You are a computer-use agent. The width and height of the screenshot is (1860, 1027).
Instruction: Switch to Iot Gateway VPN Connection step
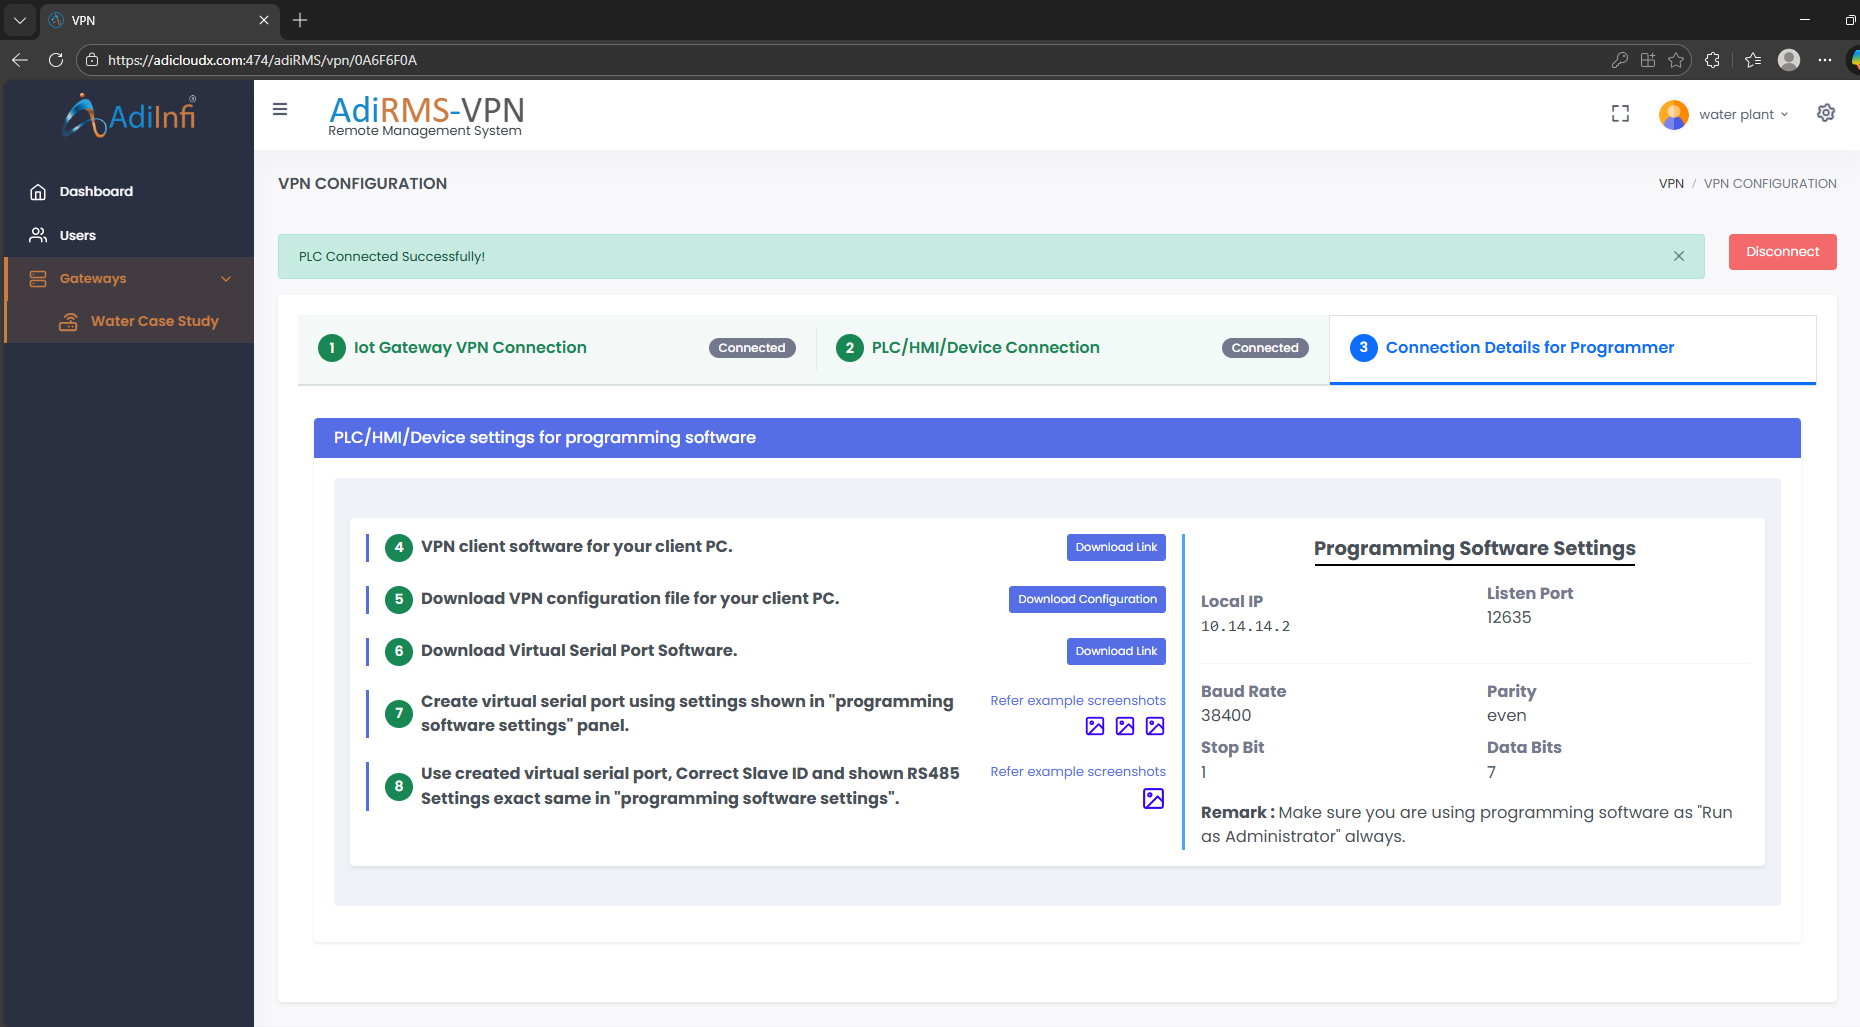click(x=470, y=348)
